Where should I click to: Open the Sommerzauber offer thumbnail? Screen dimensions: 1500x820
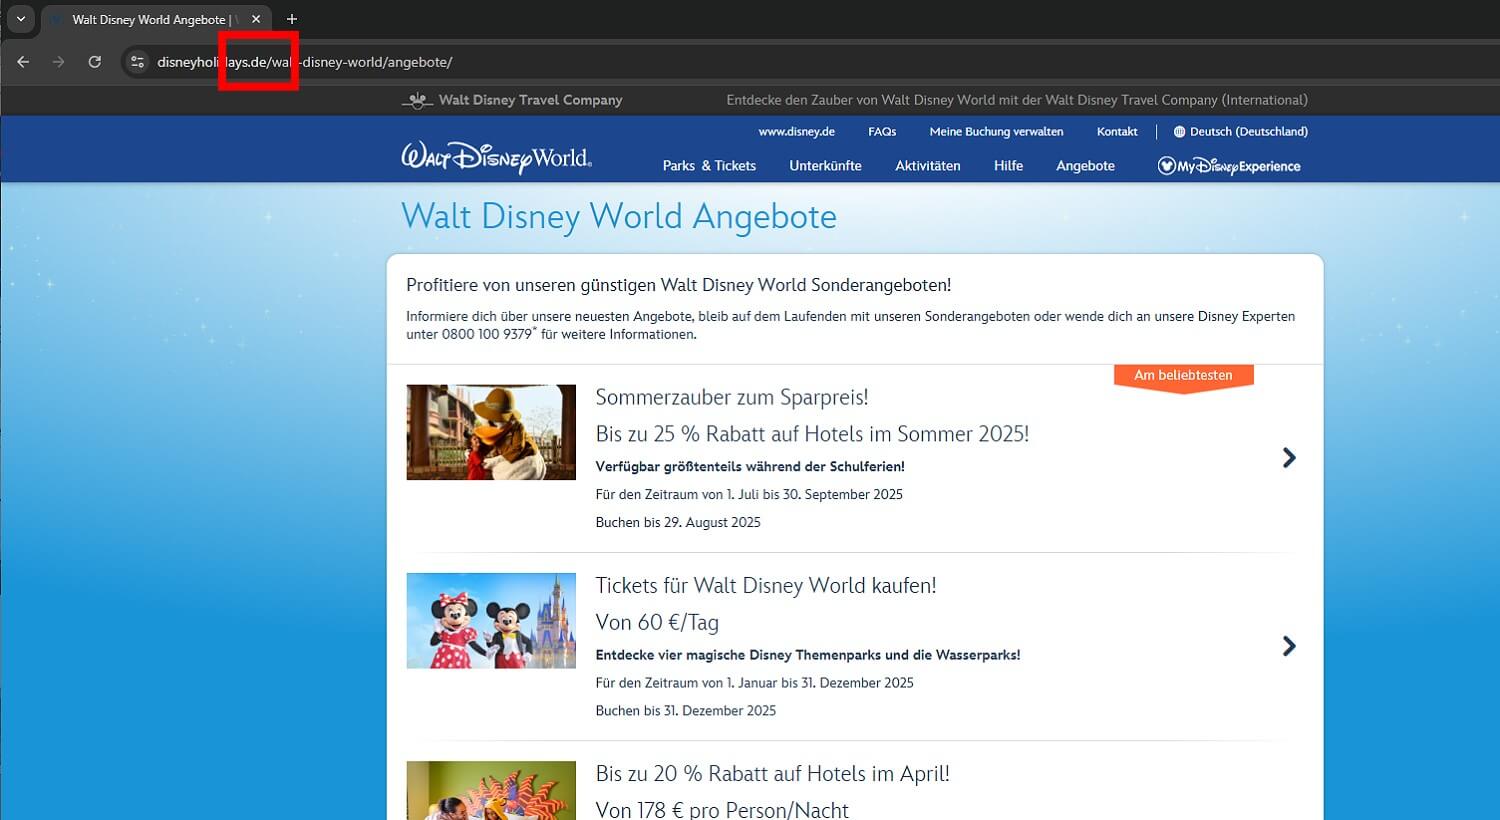point(491,432)
